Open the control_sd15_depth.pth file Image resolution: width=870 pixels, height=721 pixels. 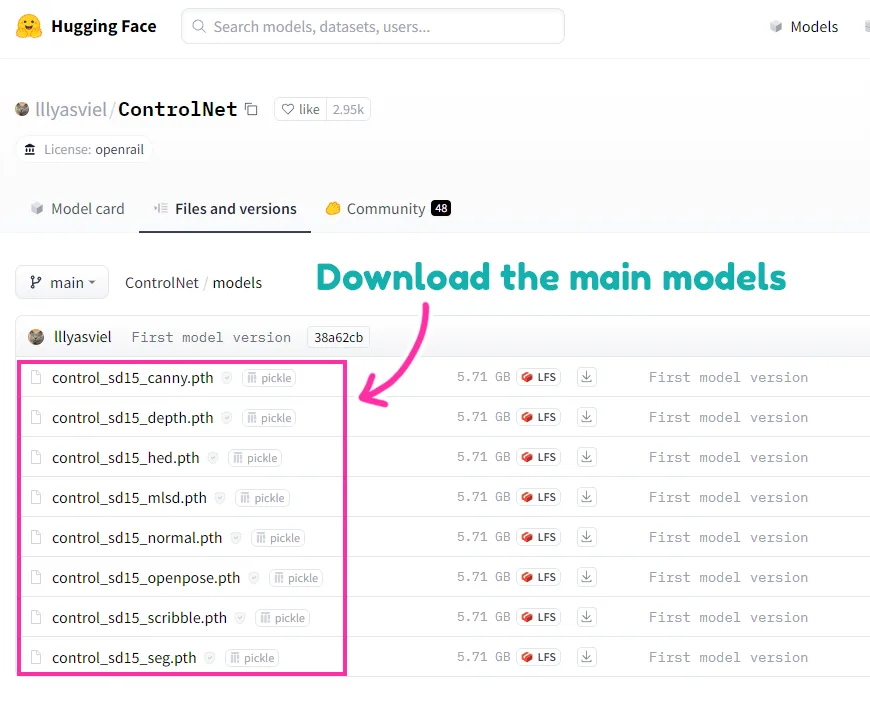pyautogui.click(x=133, y=418)
